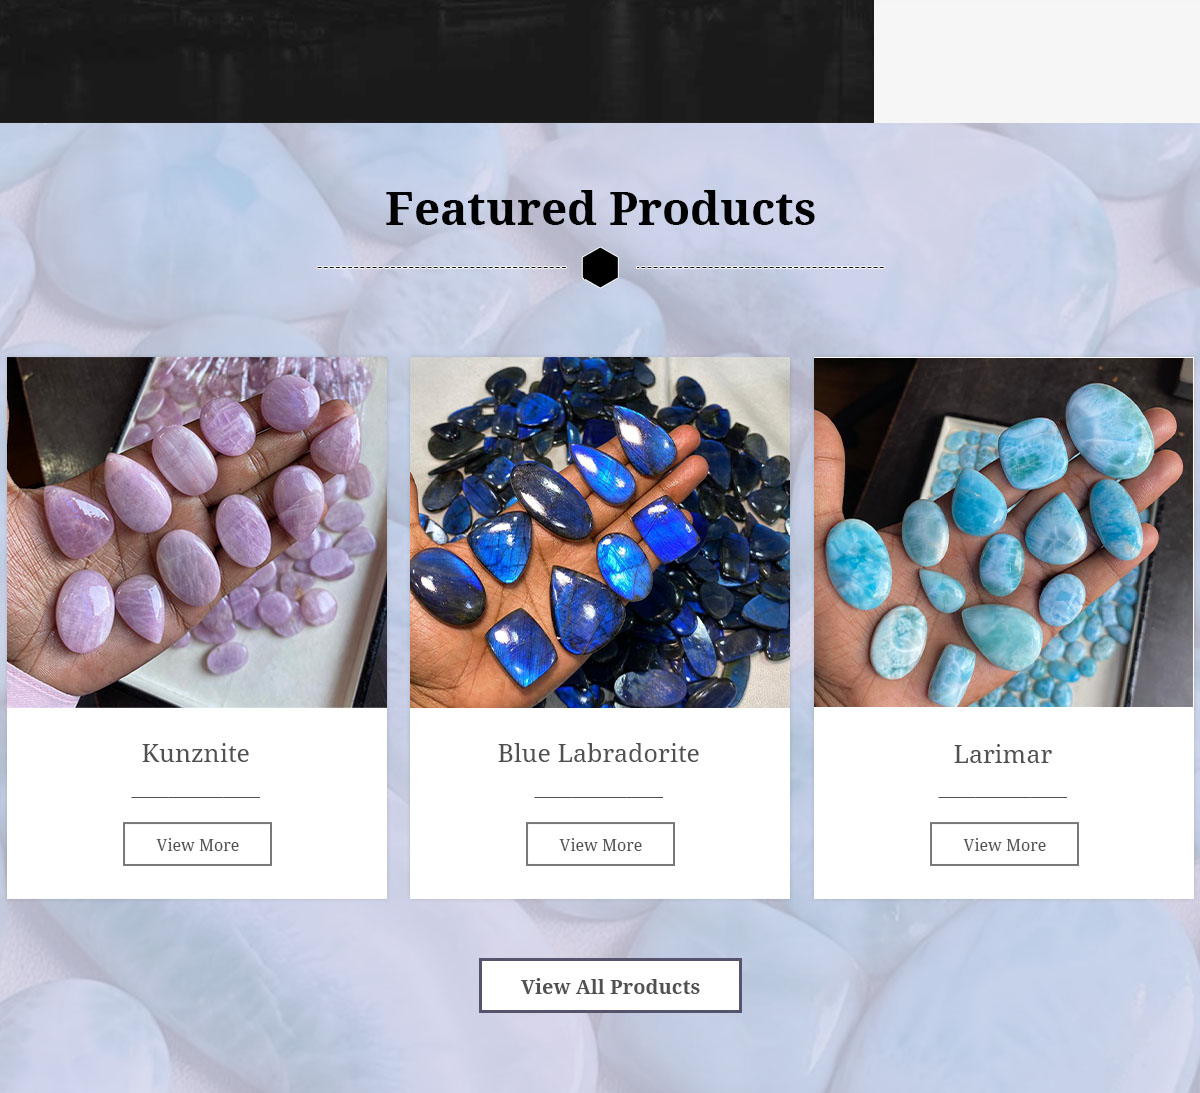This screenshot has height=1093, width=1200.
Task: Click the divider line under the Blue Labradorite title
Action: 599,797
